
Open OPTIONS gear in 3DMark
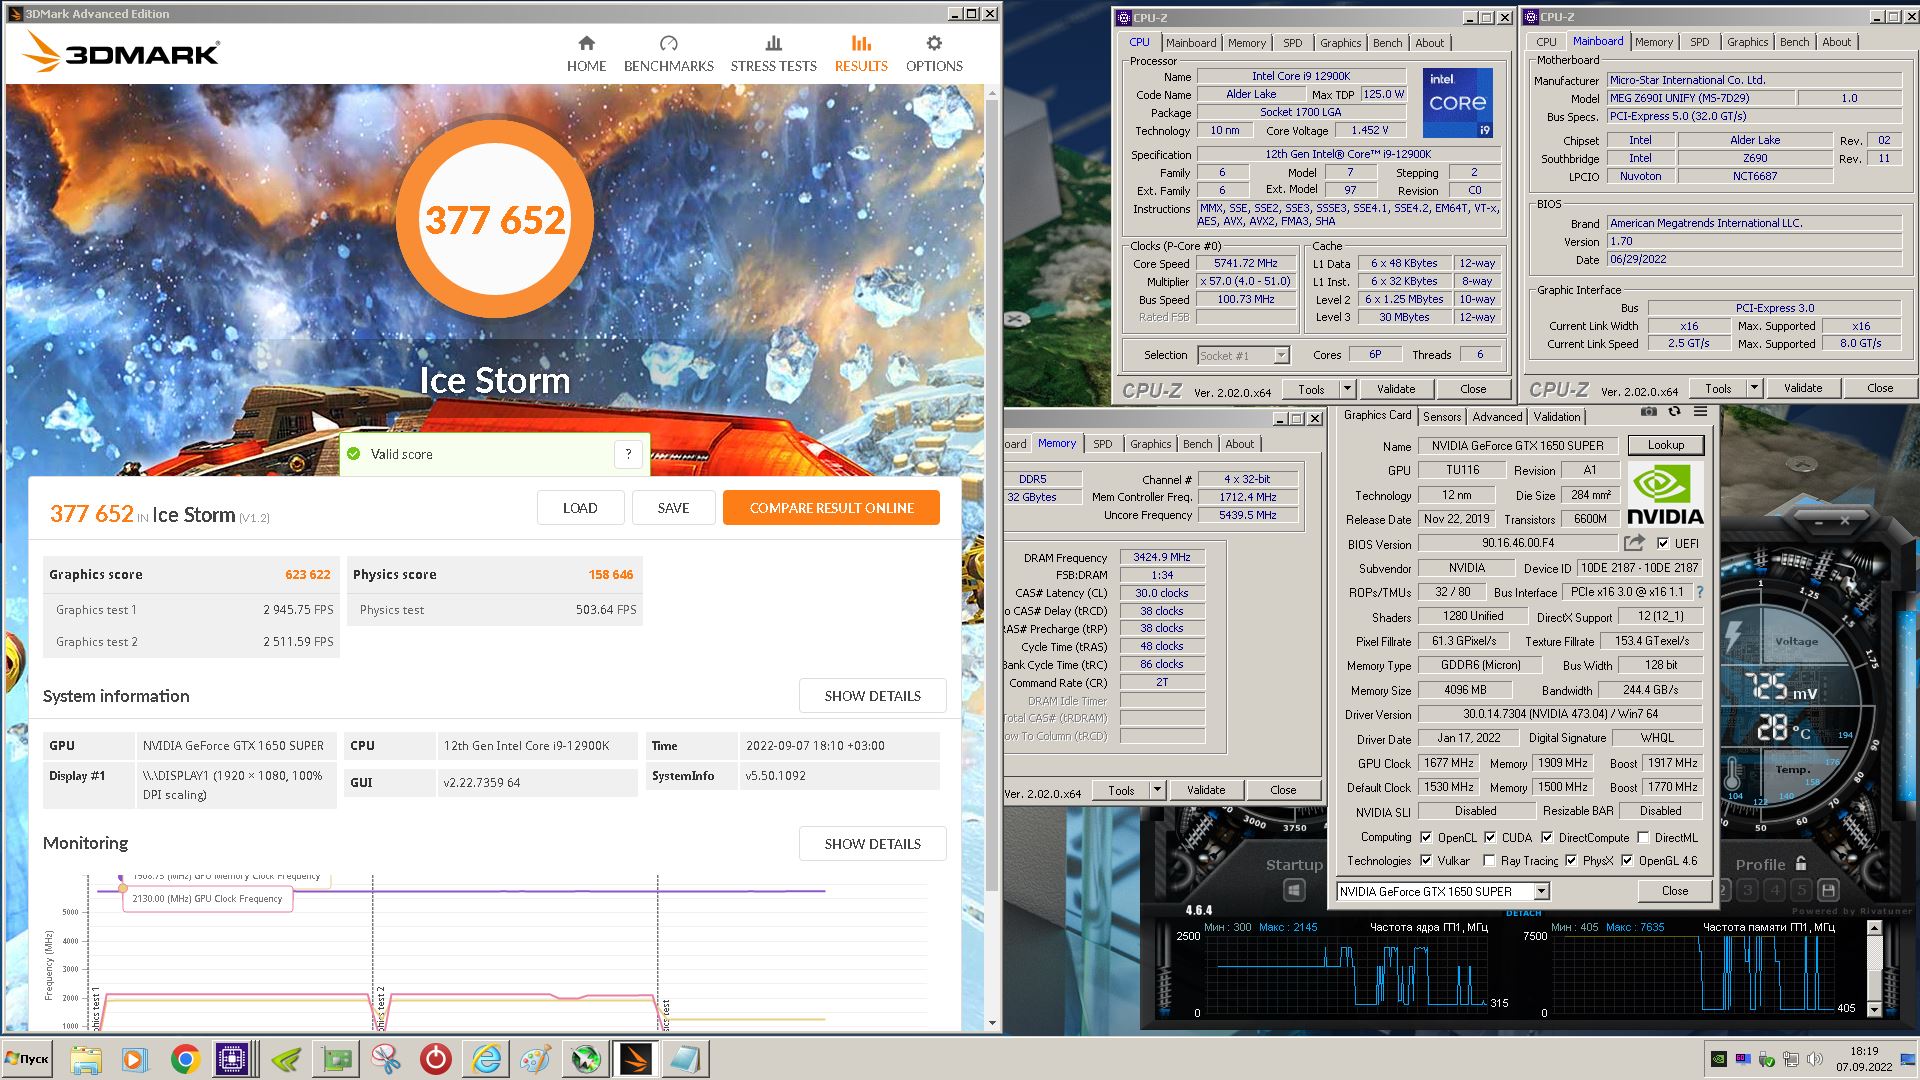coord(934,54)
